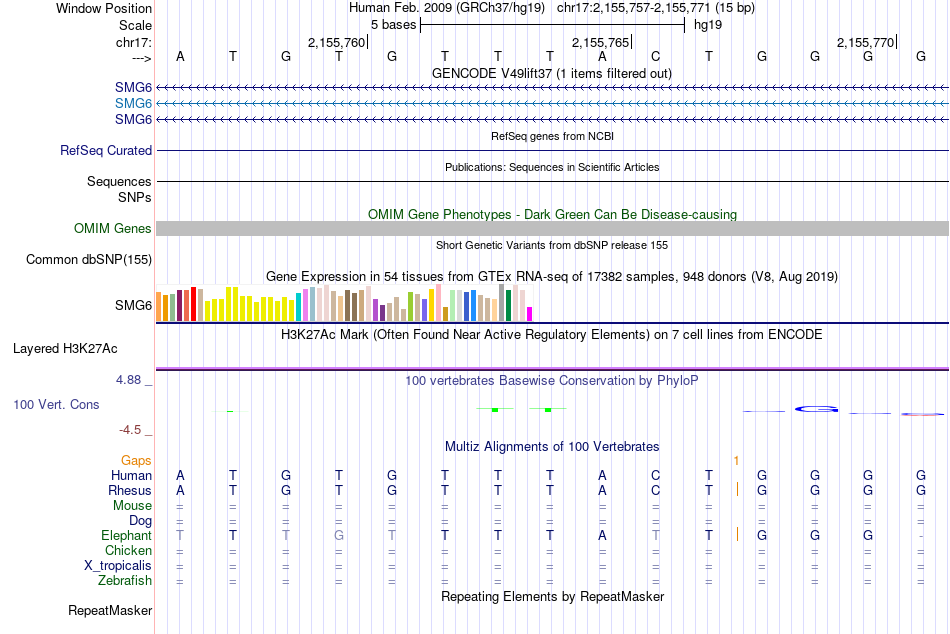The image size is (950, 634).
Task: Open the 'GENCODE V49lift37' track title
Action: click(x=552, y=73)
